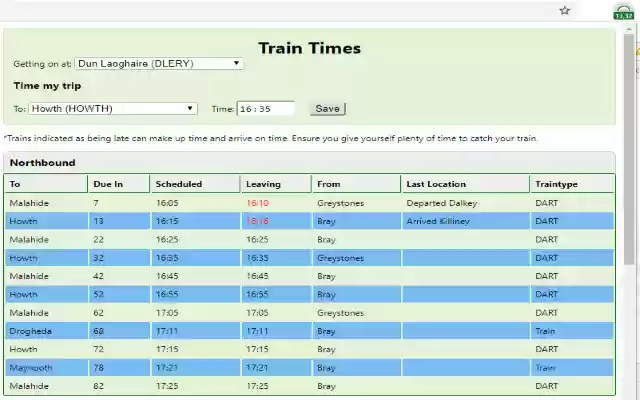The image size is (640, 400).
Task: Sort by the Due In column header
Action: pyautogui.click(x=119, y=184)
